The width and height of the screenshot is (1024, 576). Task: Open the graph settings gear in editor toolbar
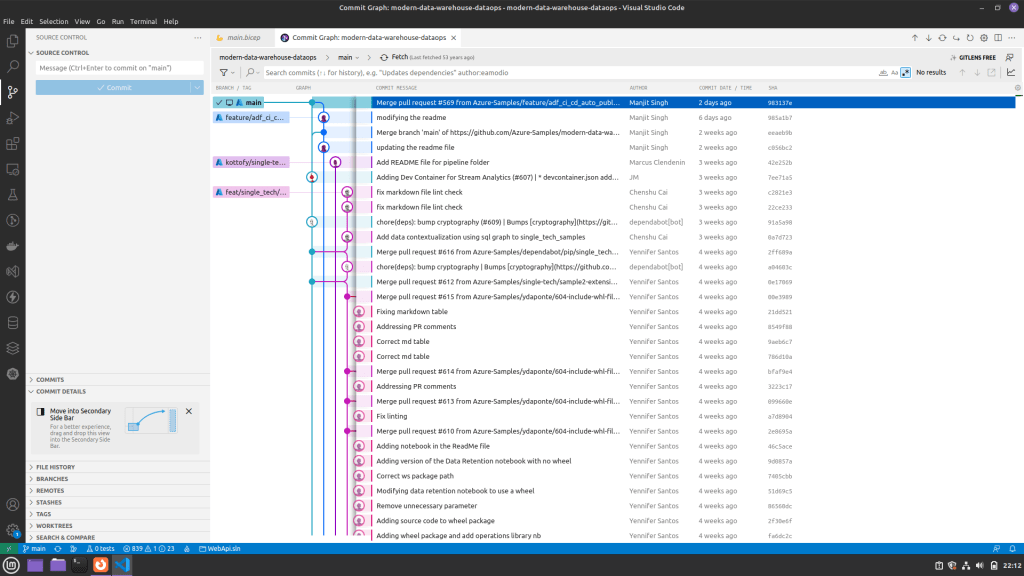click(x=984, y=38)
